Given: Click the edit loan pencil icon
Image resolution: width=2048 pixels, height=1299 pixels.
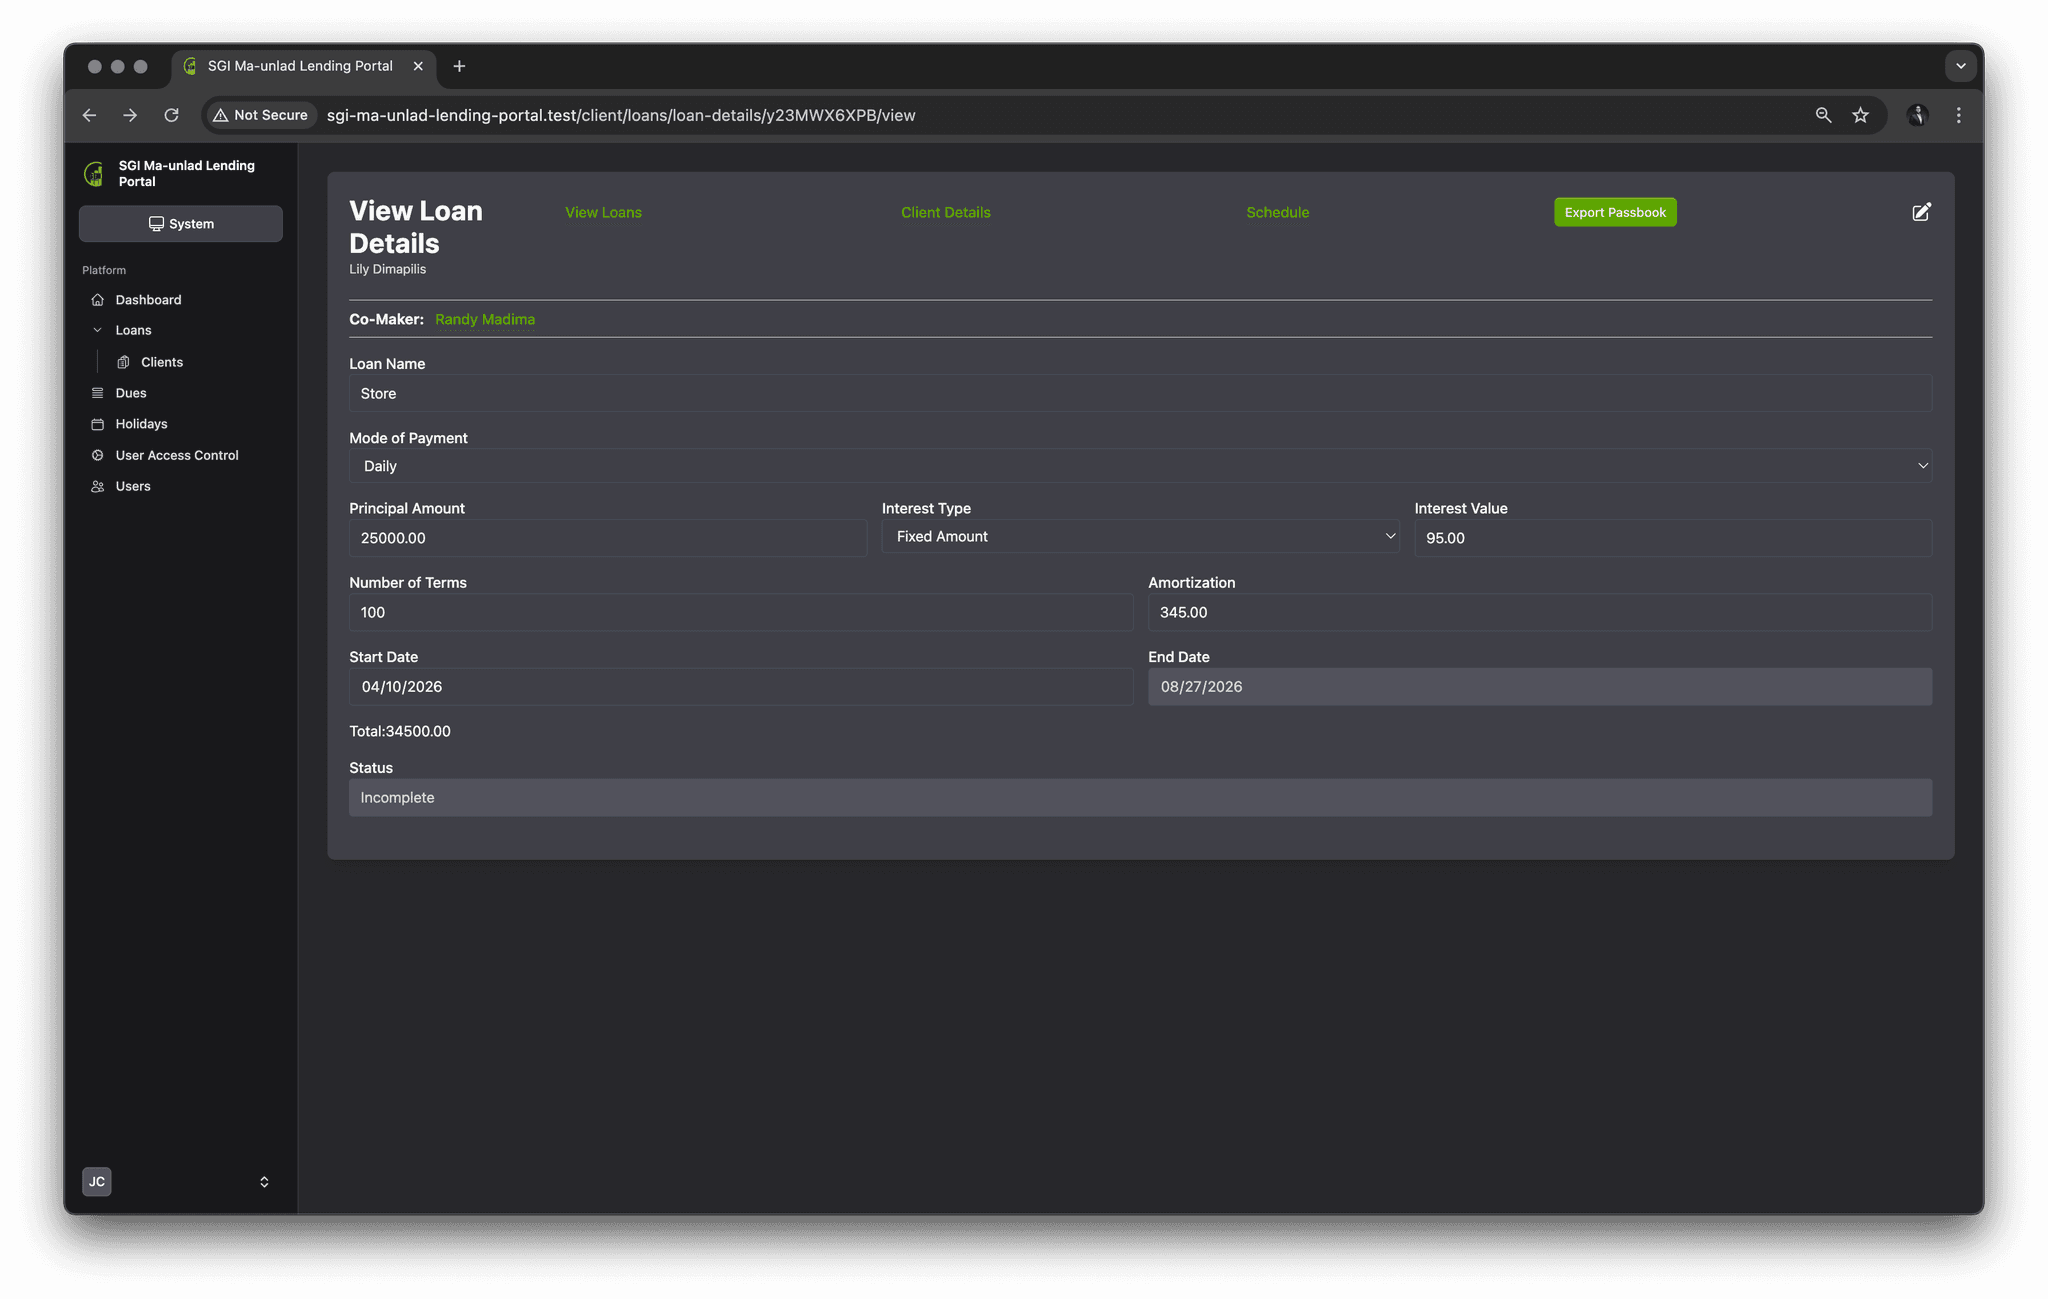Looking at the screenshot, I should 1921,212.
